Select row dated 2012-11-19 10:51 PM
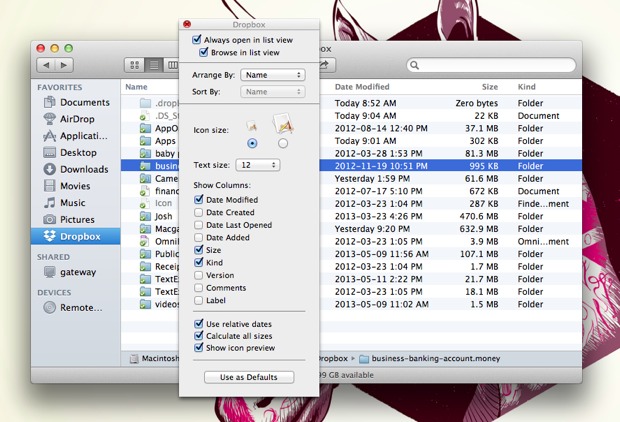Screen dimensions: 620x422 click(351, 166)
